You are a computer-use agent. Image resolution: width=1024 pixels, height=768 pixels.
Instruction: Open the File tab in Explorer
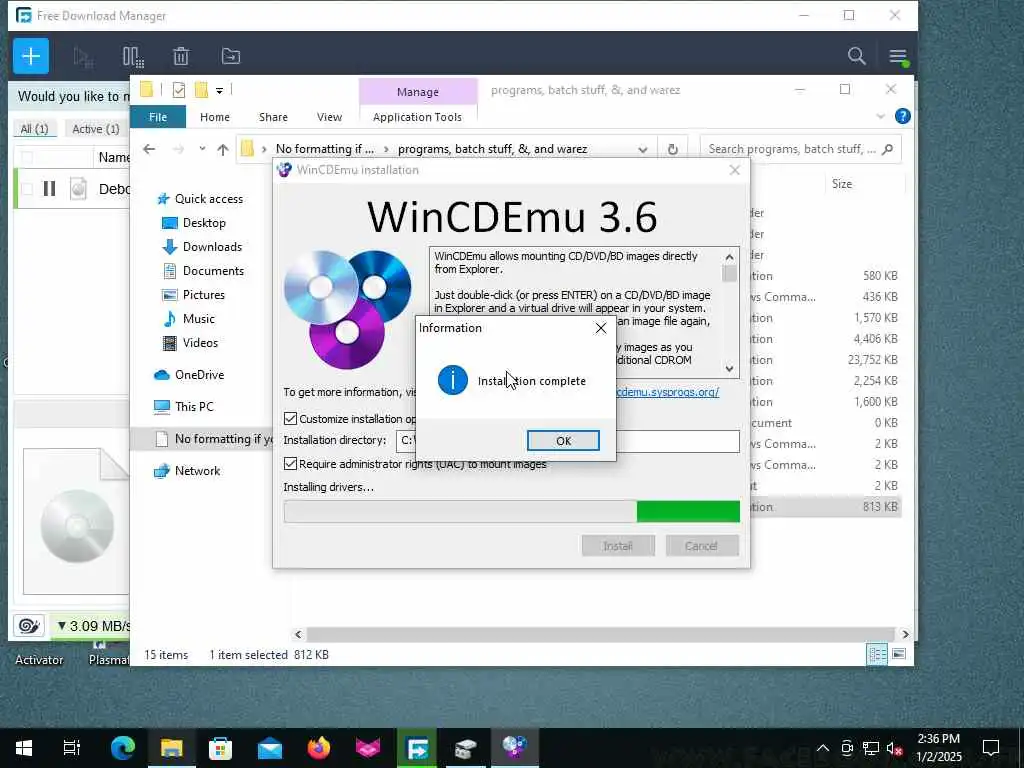(158, 117)
